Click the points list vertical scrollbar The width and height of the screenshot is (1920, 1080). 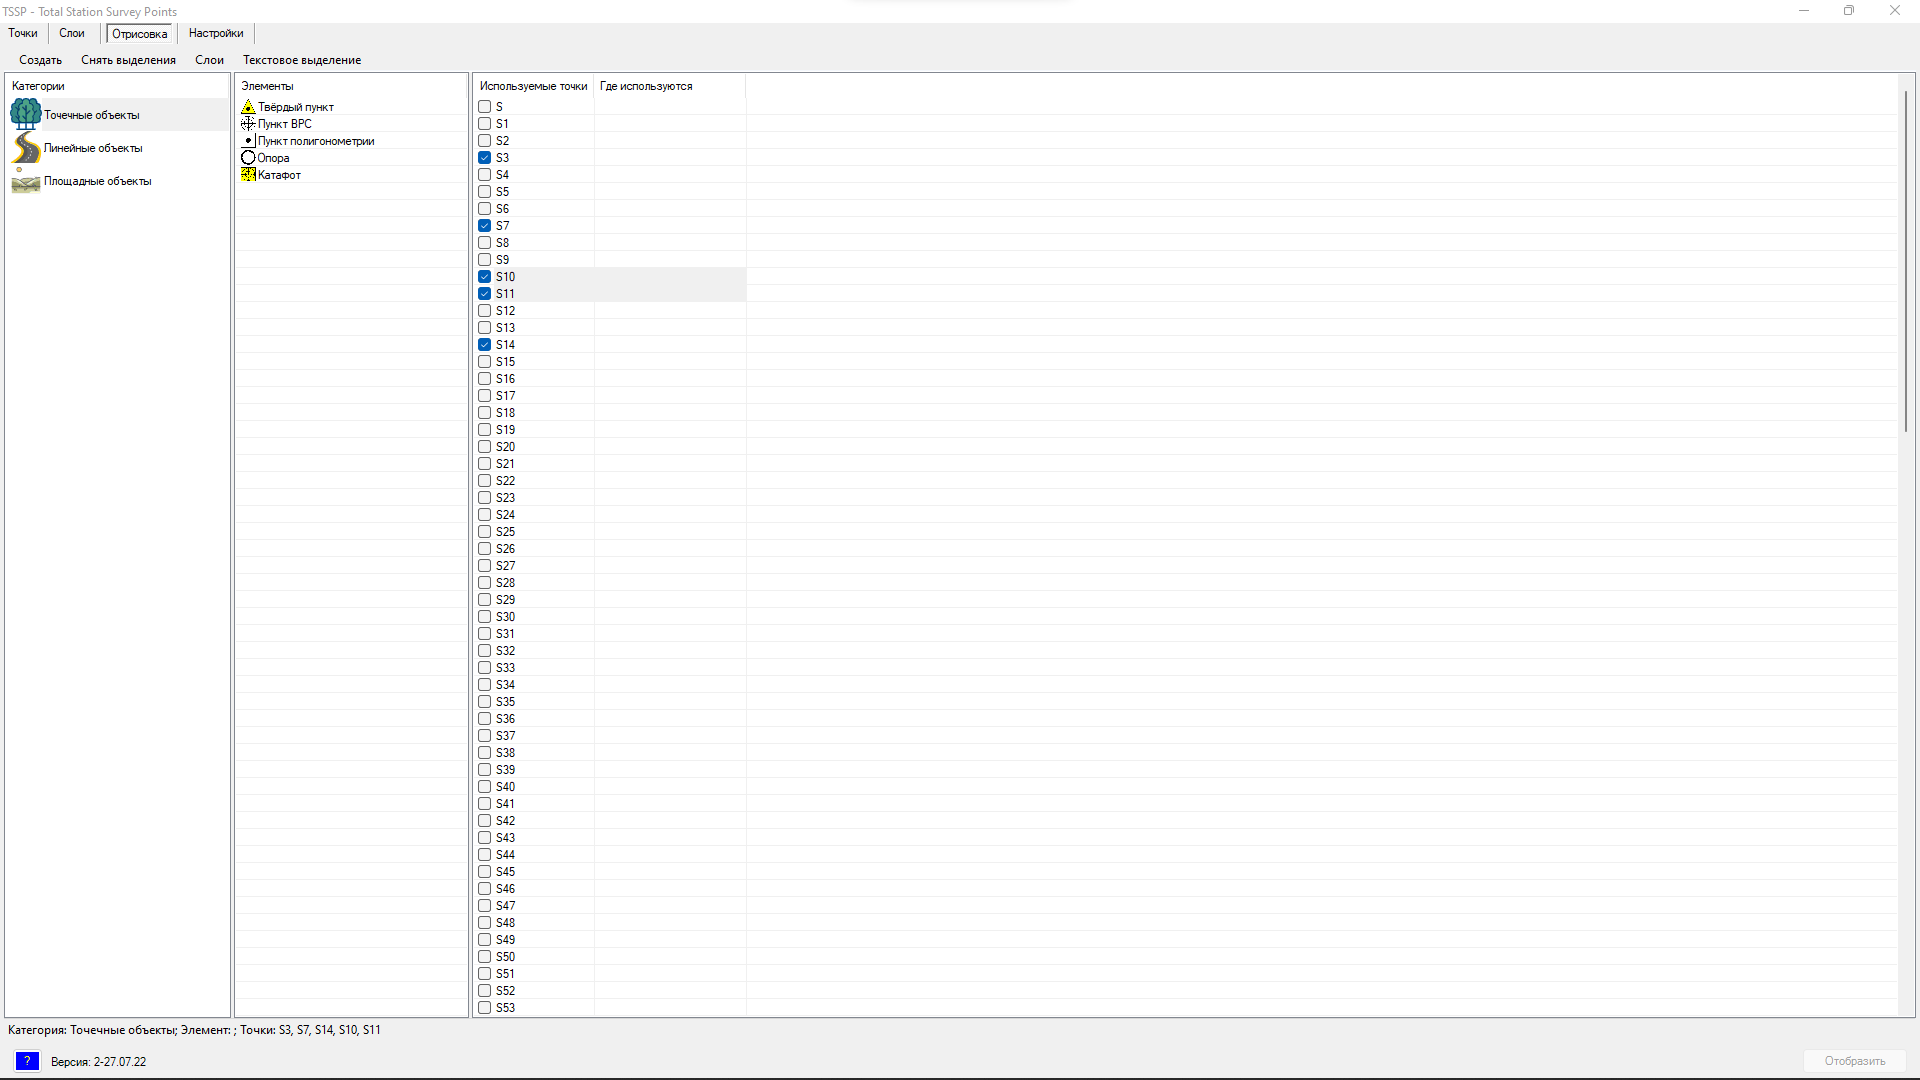click(x=1906, y=262)
